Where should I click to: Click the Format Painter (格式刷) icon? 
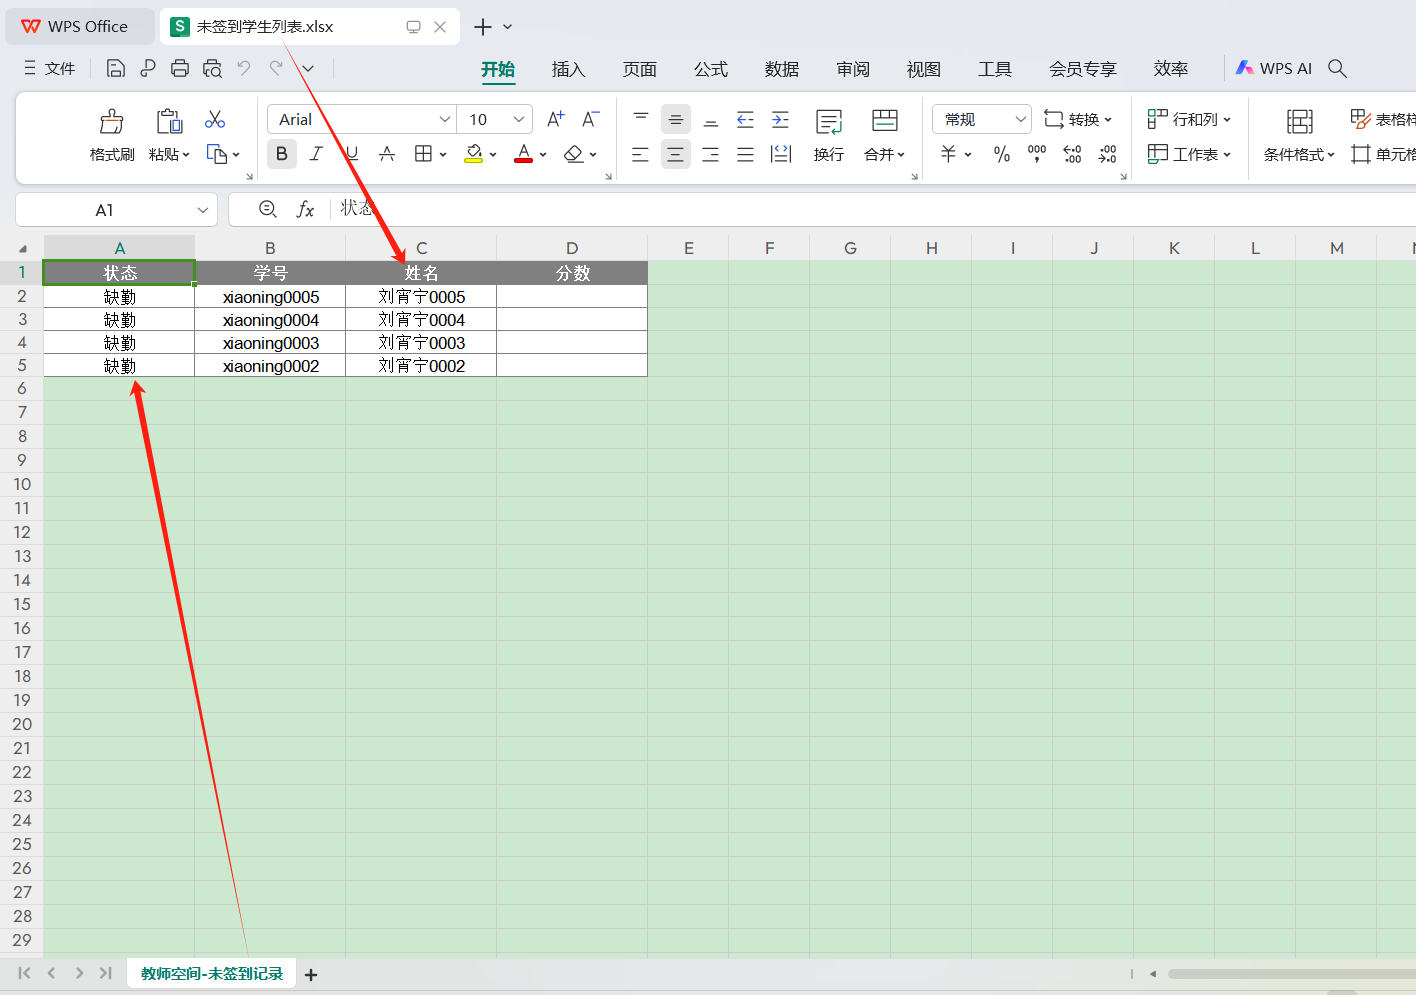pos(111,122)
